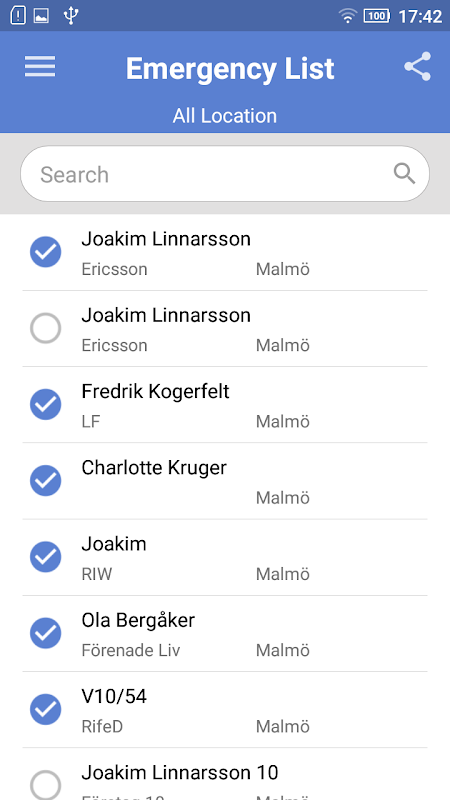Screen dimensions: 450x800
Task: Tap the USB connection status icon
Action: [71, 16]
